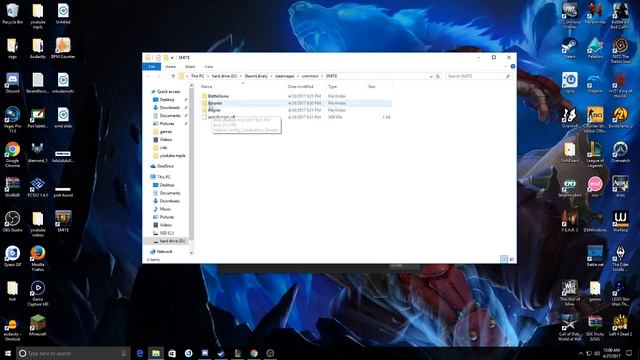640x360 pixels.
Task: Click the Windows Start button
Action: tap(8, 353)
